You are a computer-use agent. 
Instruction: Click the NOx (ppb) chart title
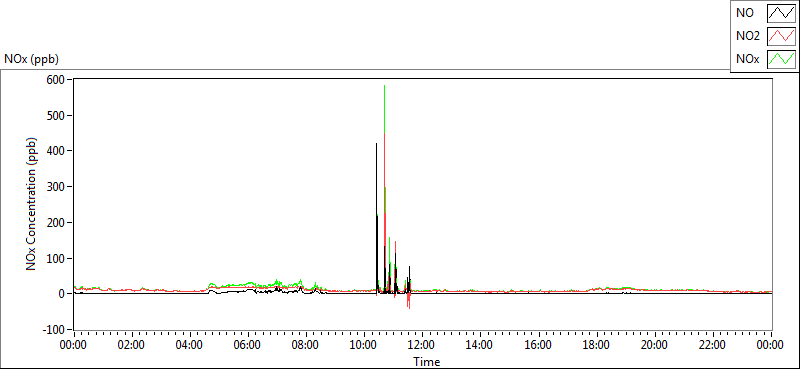[x=32, y=59]
